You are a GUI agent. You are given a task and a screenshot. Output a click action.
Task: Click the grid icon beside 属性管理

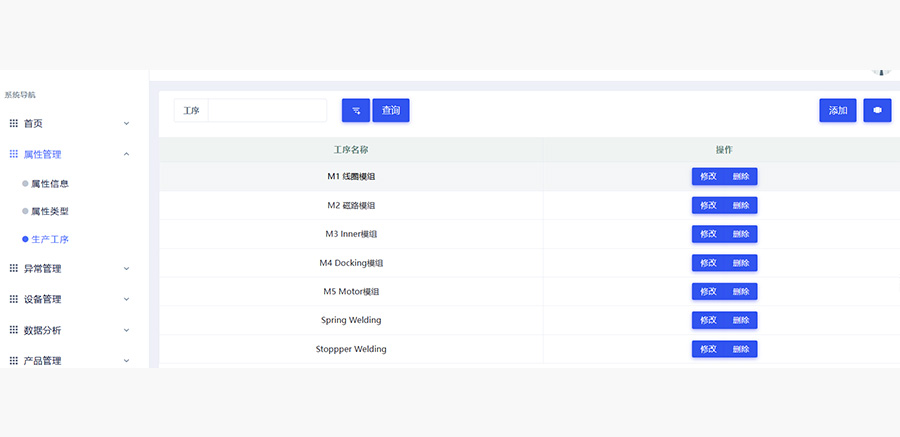point(14,154)
